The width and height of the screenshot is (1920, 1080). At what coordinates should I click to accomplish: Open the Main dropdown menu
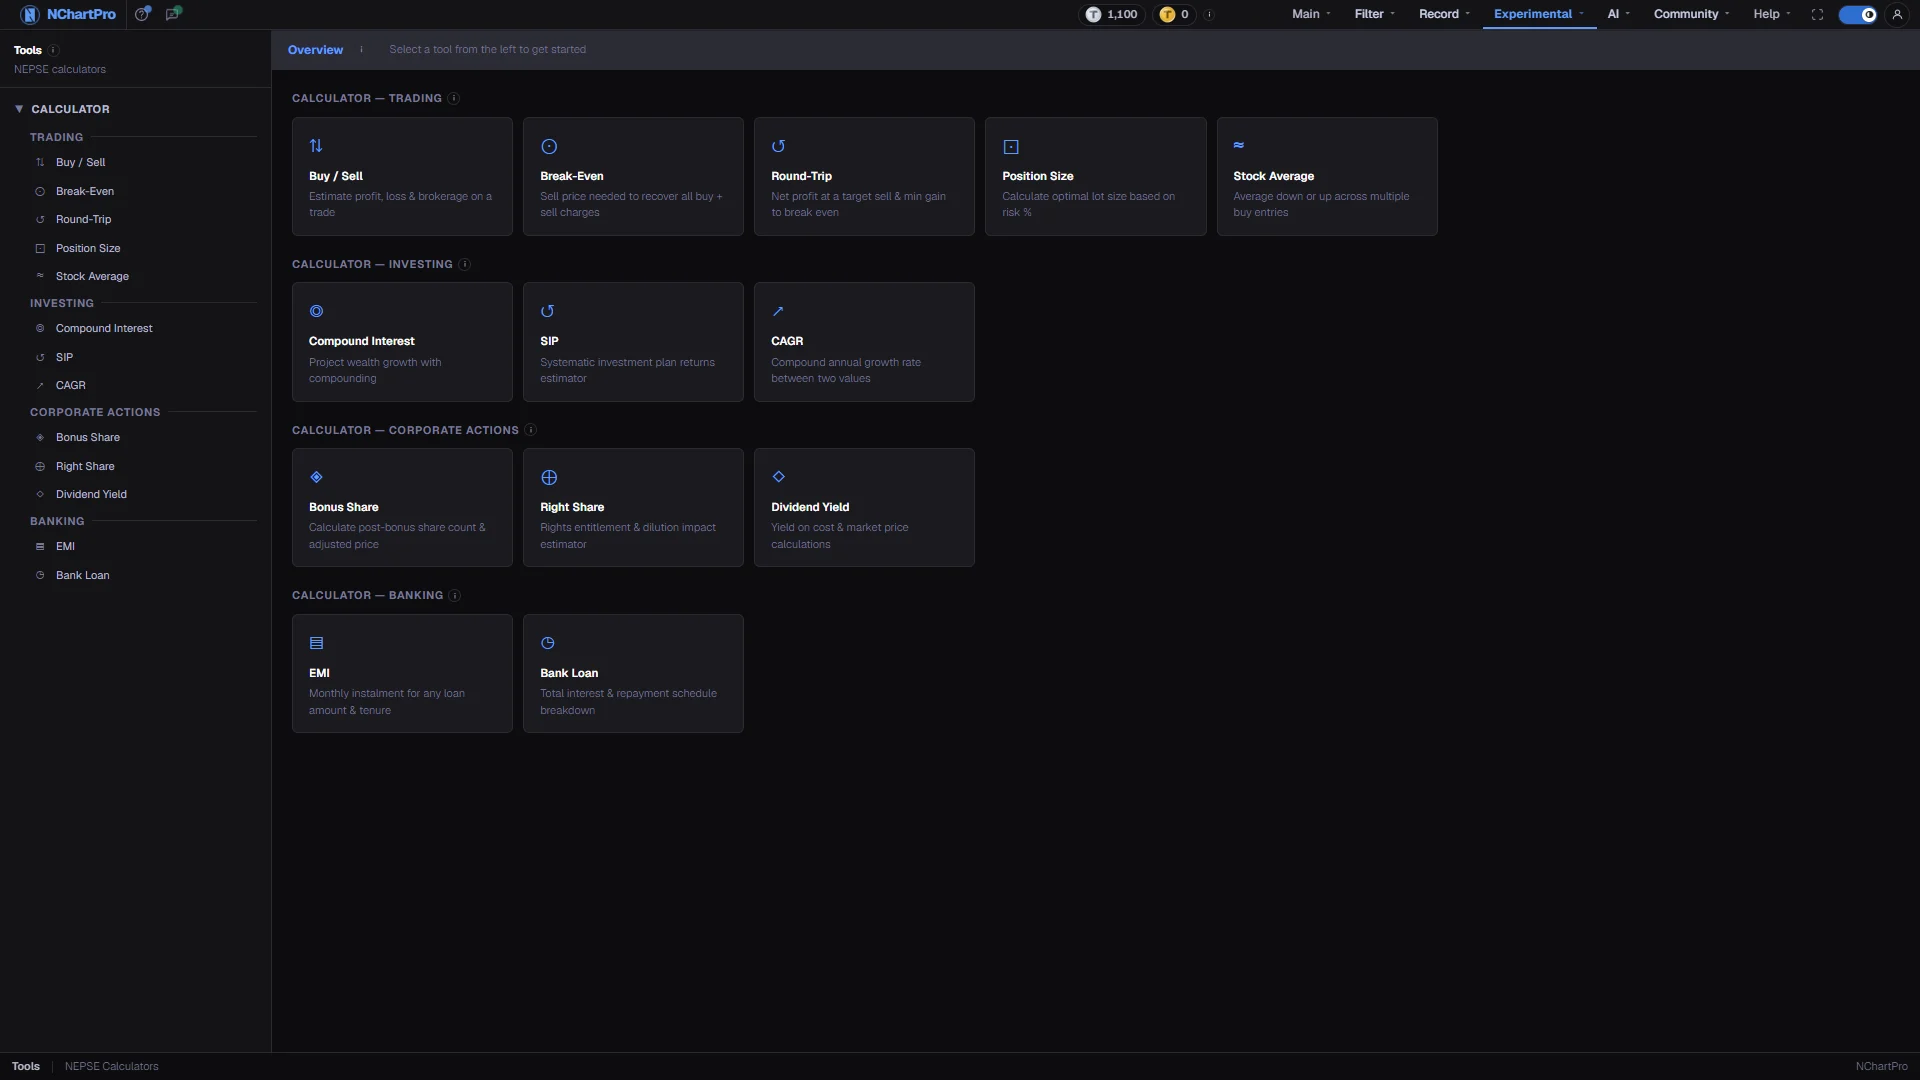click(1311, 14)
